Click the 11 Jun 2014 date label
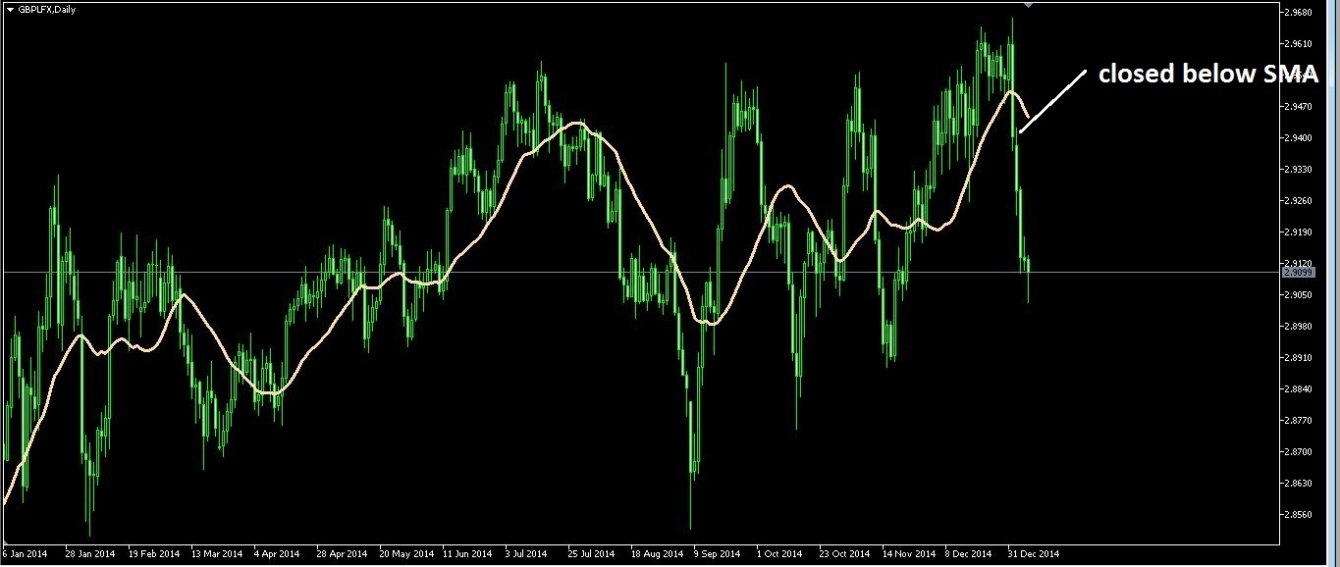The height and width of the screenshot is (567, 1340). point(468,553)
